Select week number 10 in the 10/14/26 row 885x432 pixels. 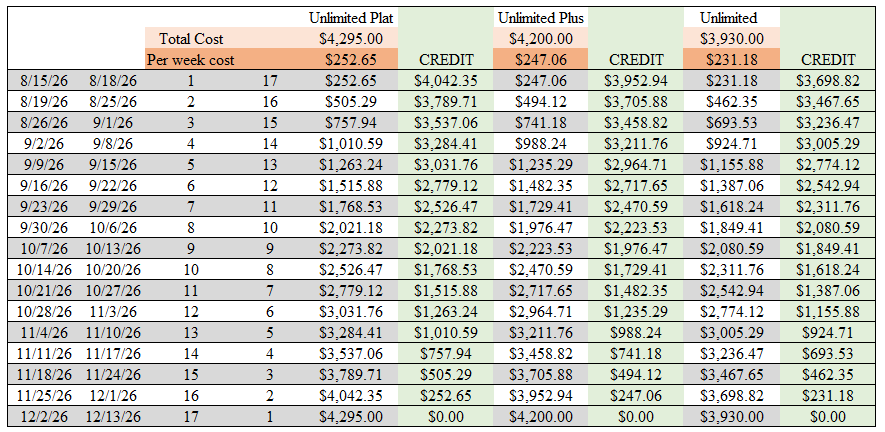192,270
